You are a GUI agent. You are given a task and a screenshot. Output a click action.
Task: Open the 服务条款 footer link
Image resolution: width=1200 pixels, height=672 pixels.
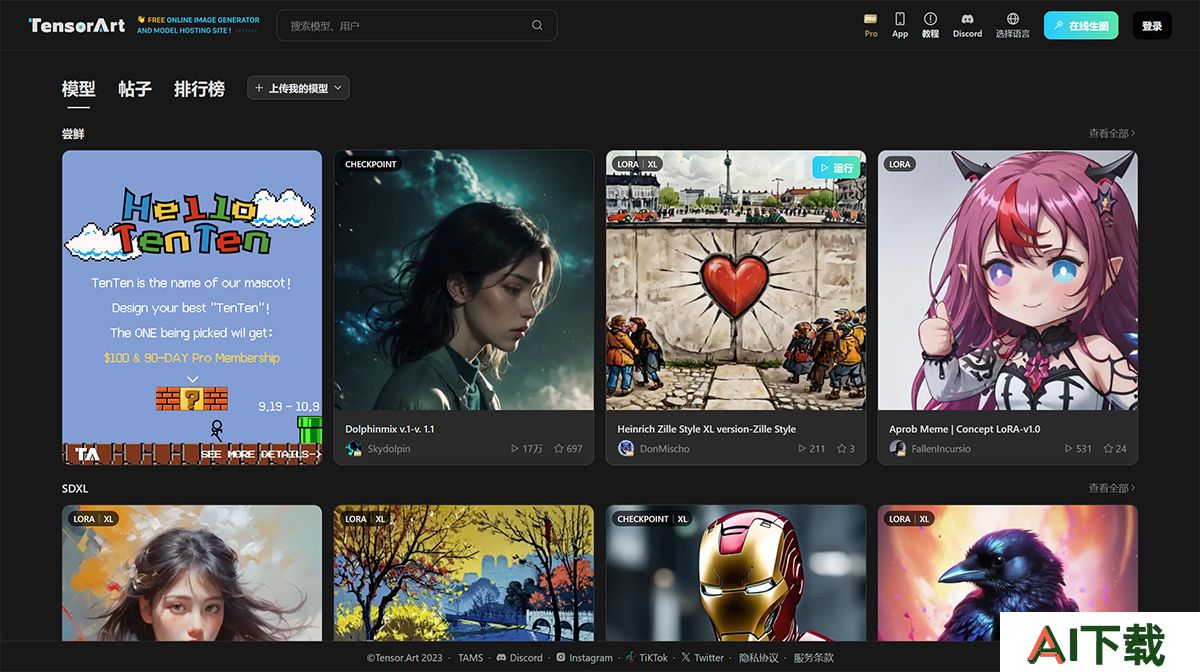tap(814, 657)
